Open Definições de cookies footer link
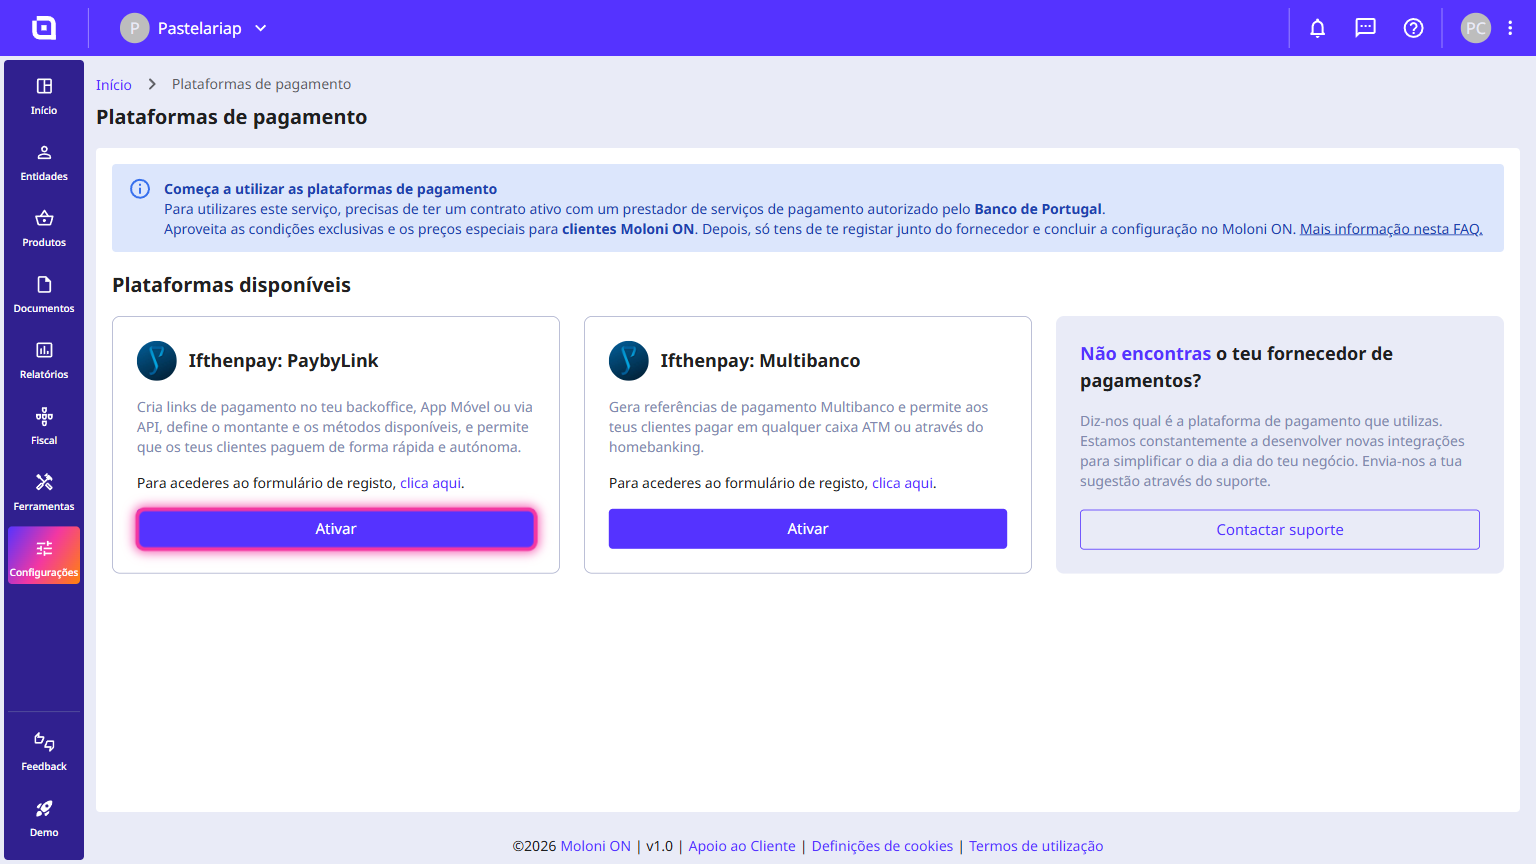1536x864 pixels. [882, 846]
